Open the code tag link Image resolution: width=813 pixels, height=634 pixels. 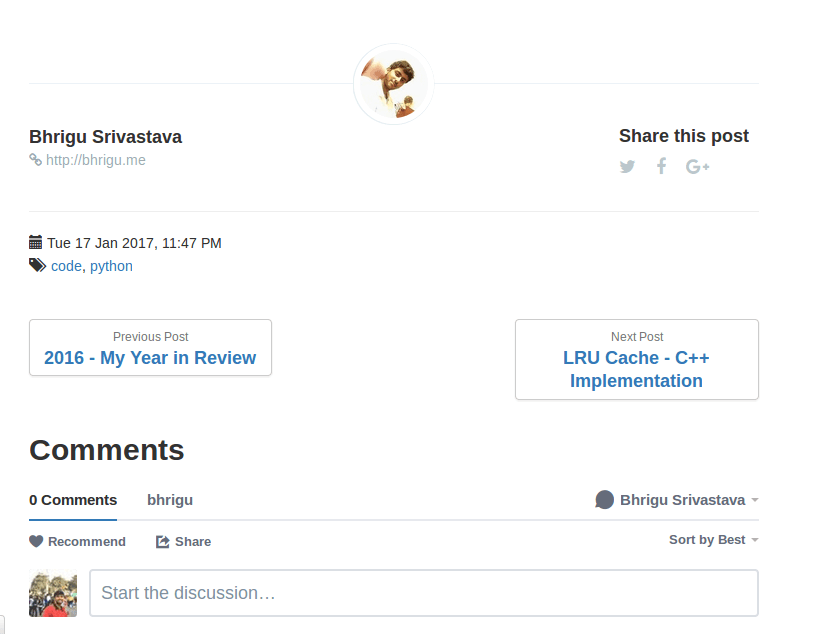66,266
